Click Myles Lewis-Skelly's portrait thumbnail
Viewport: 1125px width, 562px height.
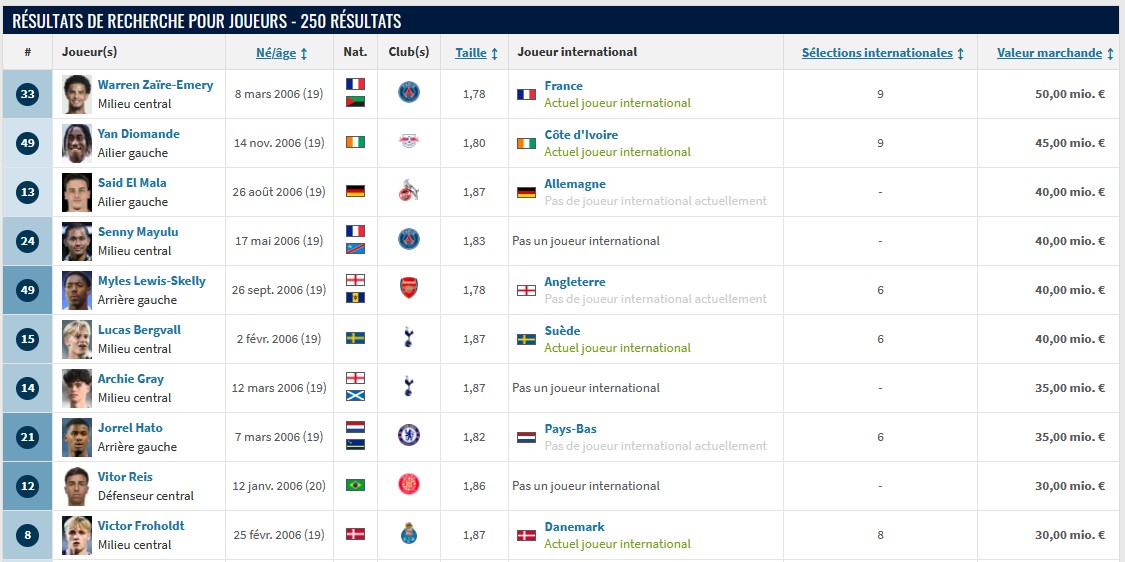tap(77, 289)
